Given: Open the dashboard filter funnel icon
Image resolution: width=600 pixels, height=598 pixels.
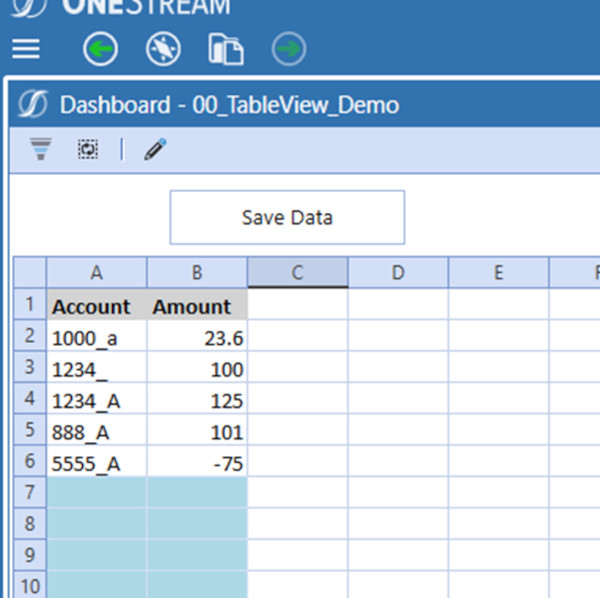Looking at the screenshot, I should [x=40, y=150].
